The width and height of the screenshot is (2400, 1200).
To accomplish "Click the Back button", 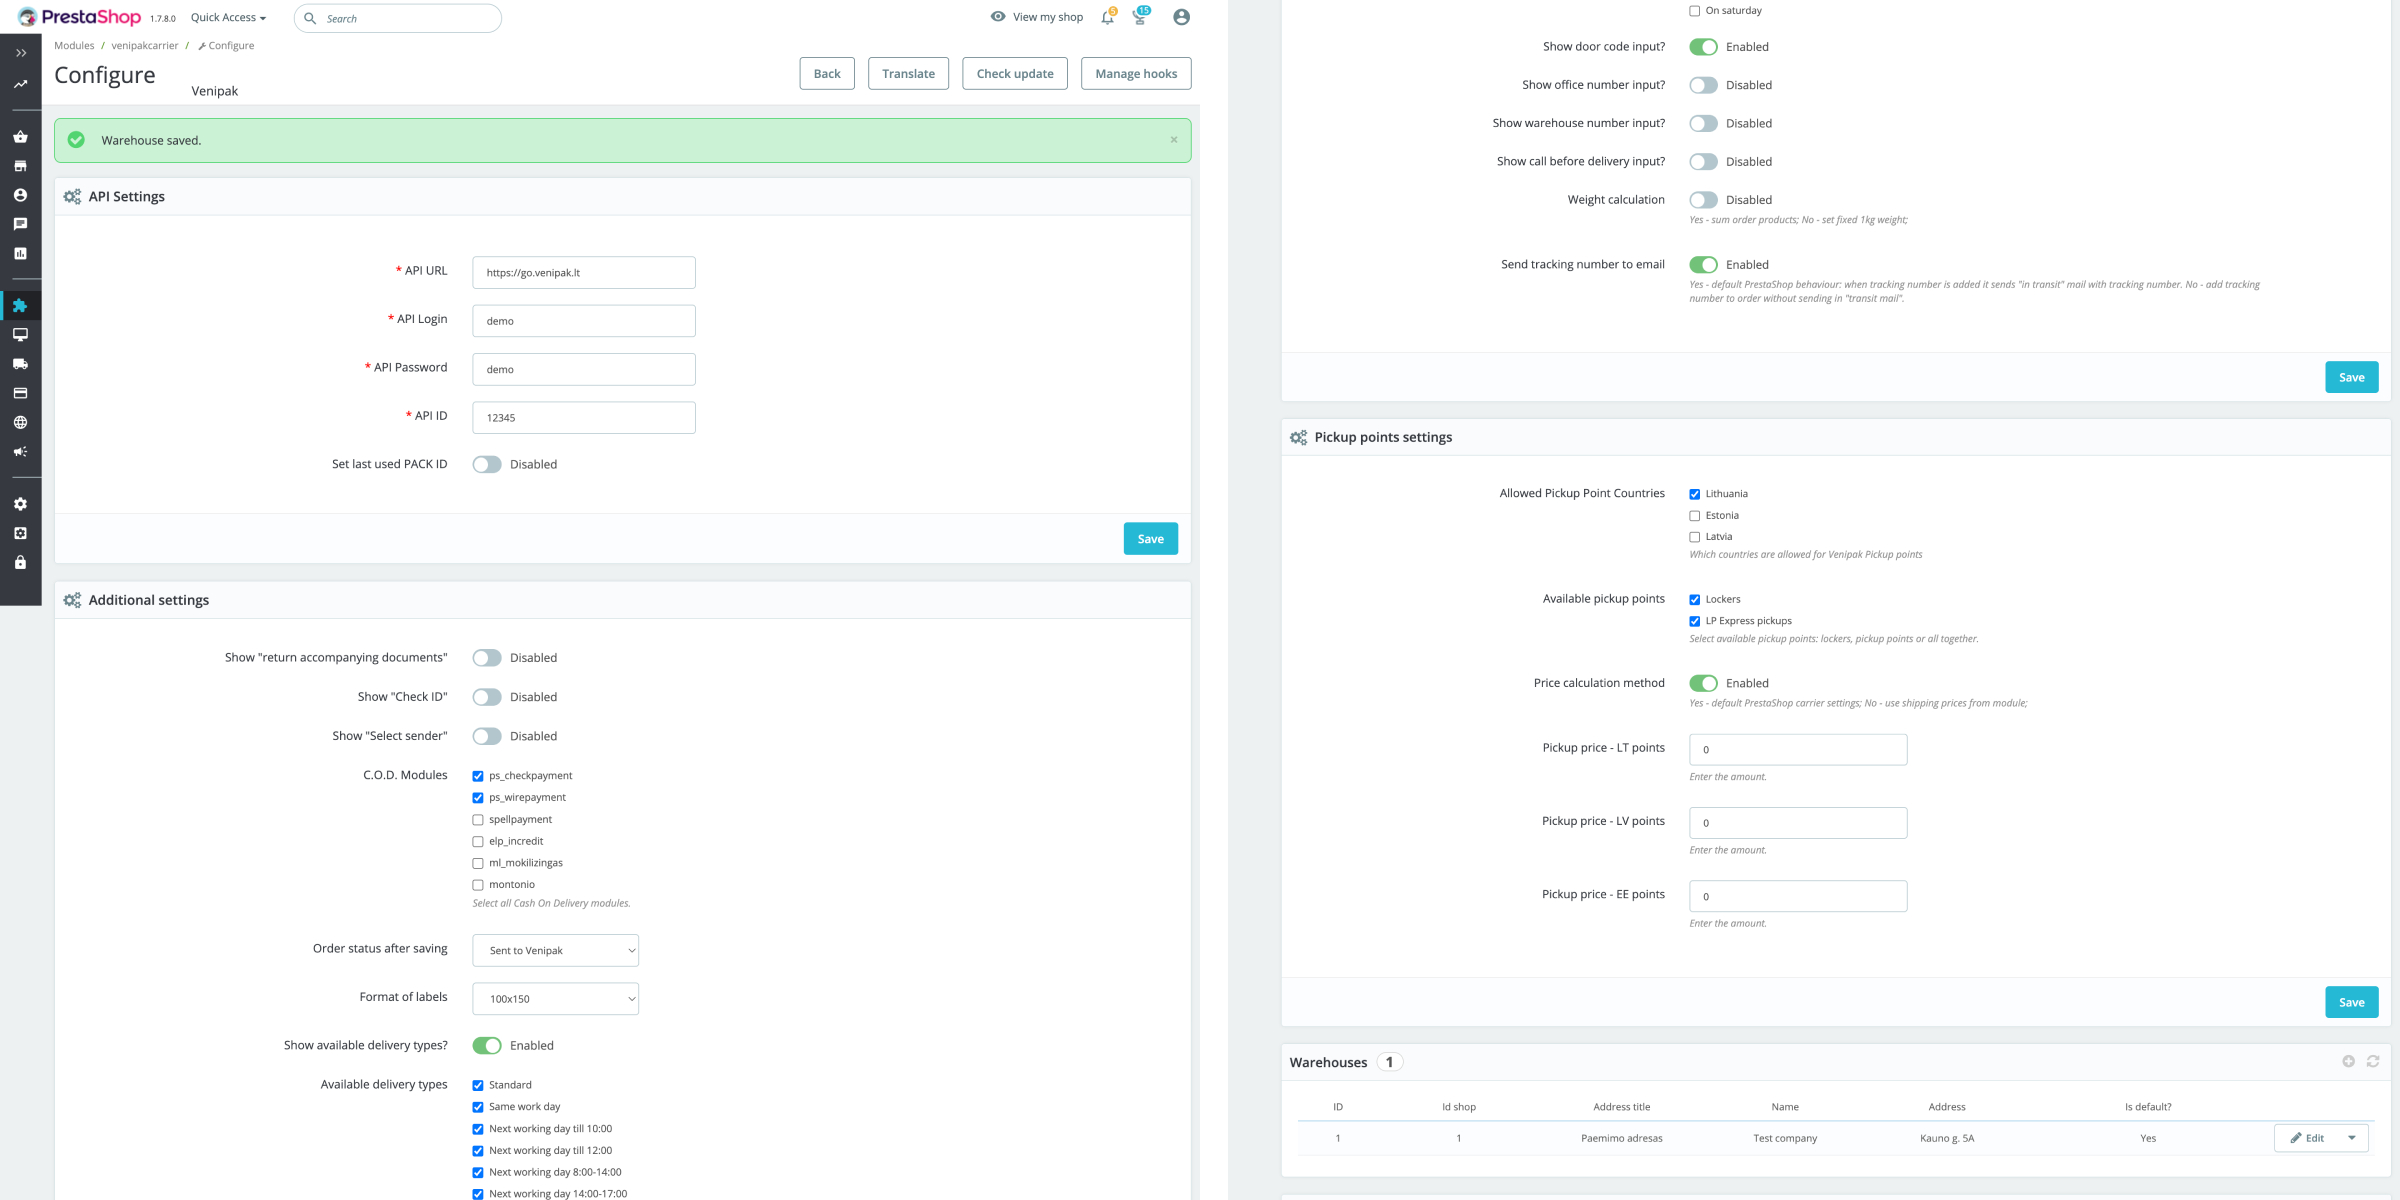I will [827, 73].
